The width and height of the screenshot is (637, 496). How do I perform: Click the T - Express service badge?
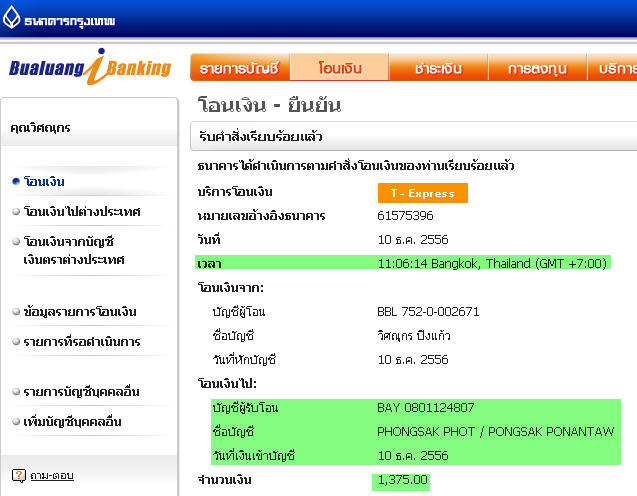pyautogui.click(x=422, y=193)
